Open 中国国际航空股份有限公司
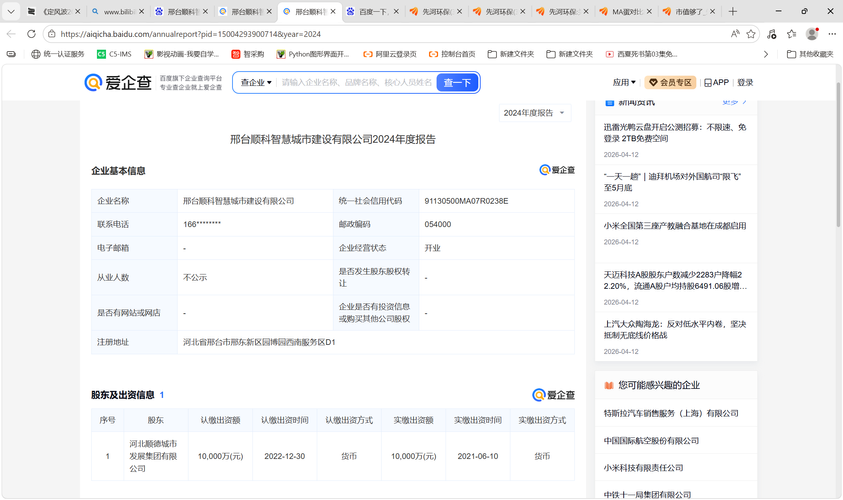The image size is (843, 500). [651, 441]
